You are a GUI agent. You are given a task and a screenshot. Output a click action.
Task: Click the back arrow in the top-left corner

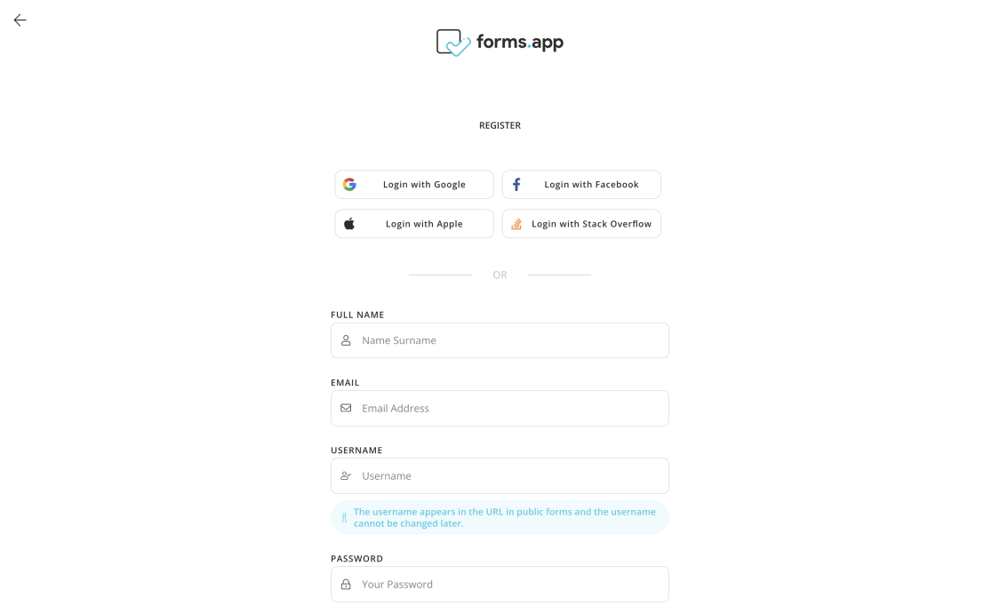point(19,20)
